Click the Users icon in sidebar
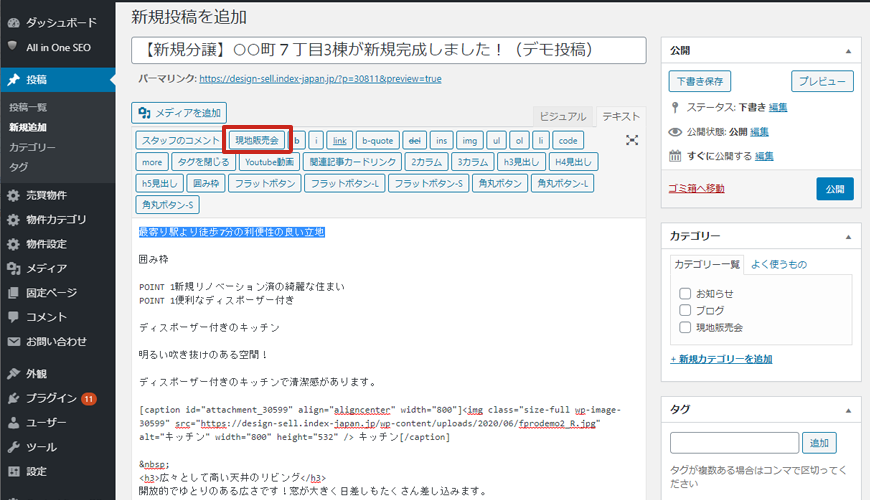Screen dimensions: 870x500 [13, 422]
